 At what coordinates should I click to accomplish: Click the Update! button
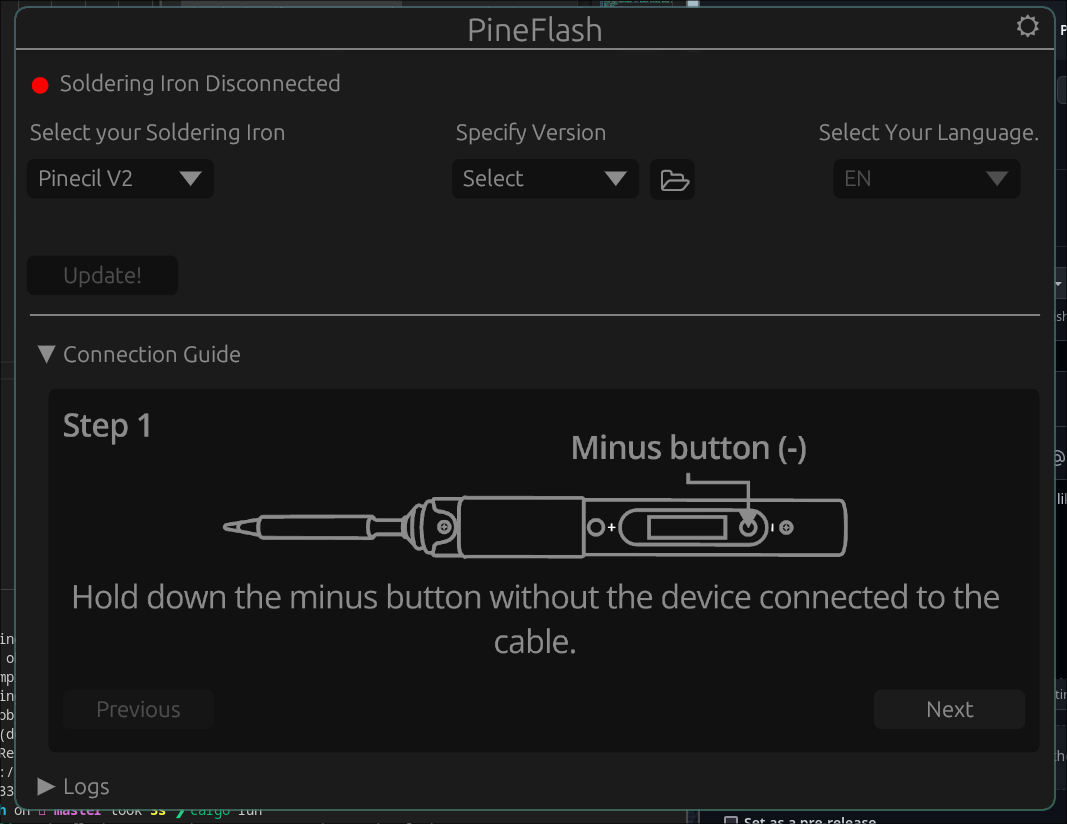103,276
